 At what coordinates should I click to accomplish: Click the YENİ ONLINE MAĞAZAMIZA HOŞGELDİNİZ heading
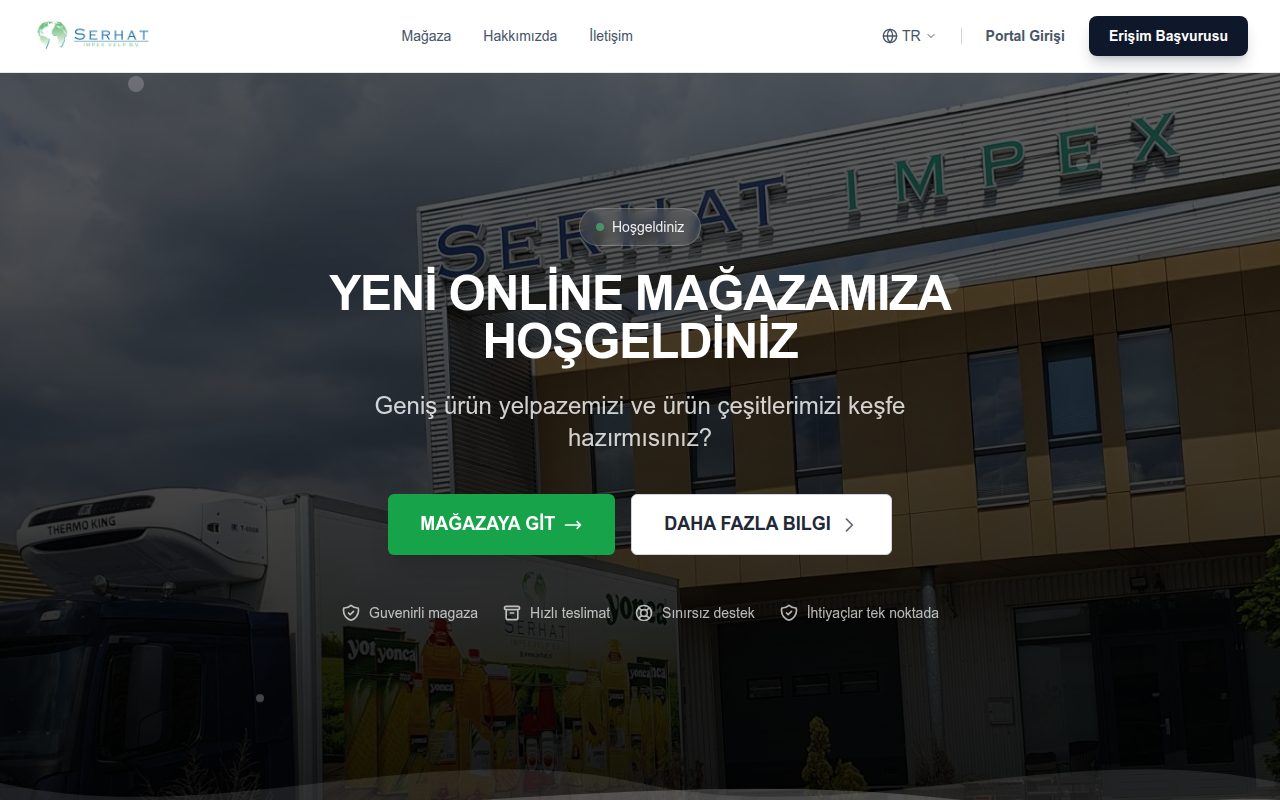(x=640, y=317)
